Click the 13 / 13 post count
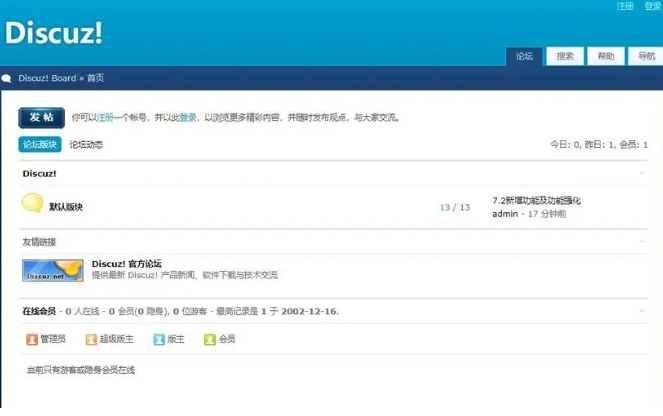 [x=455, y=207]
